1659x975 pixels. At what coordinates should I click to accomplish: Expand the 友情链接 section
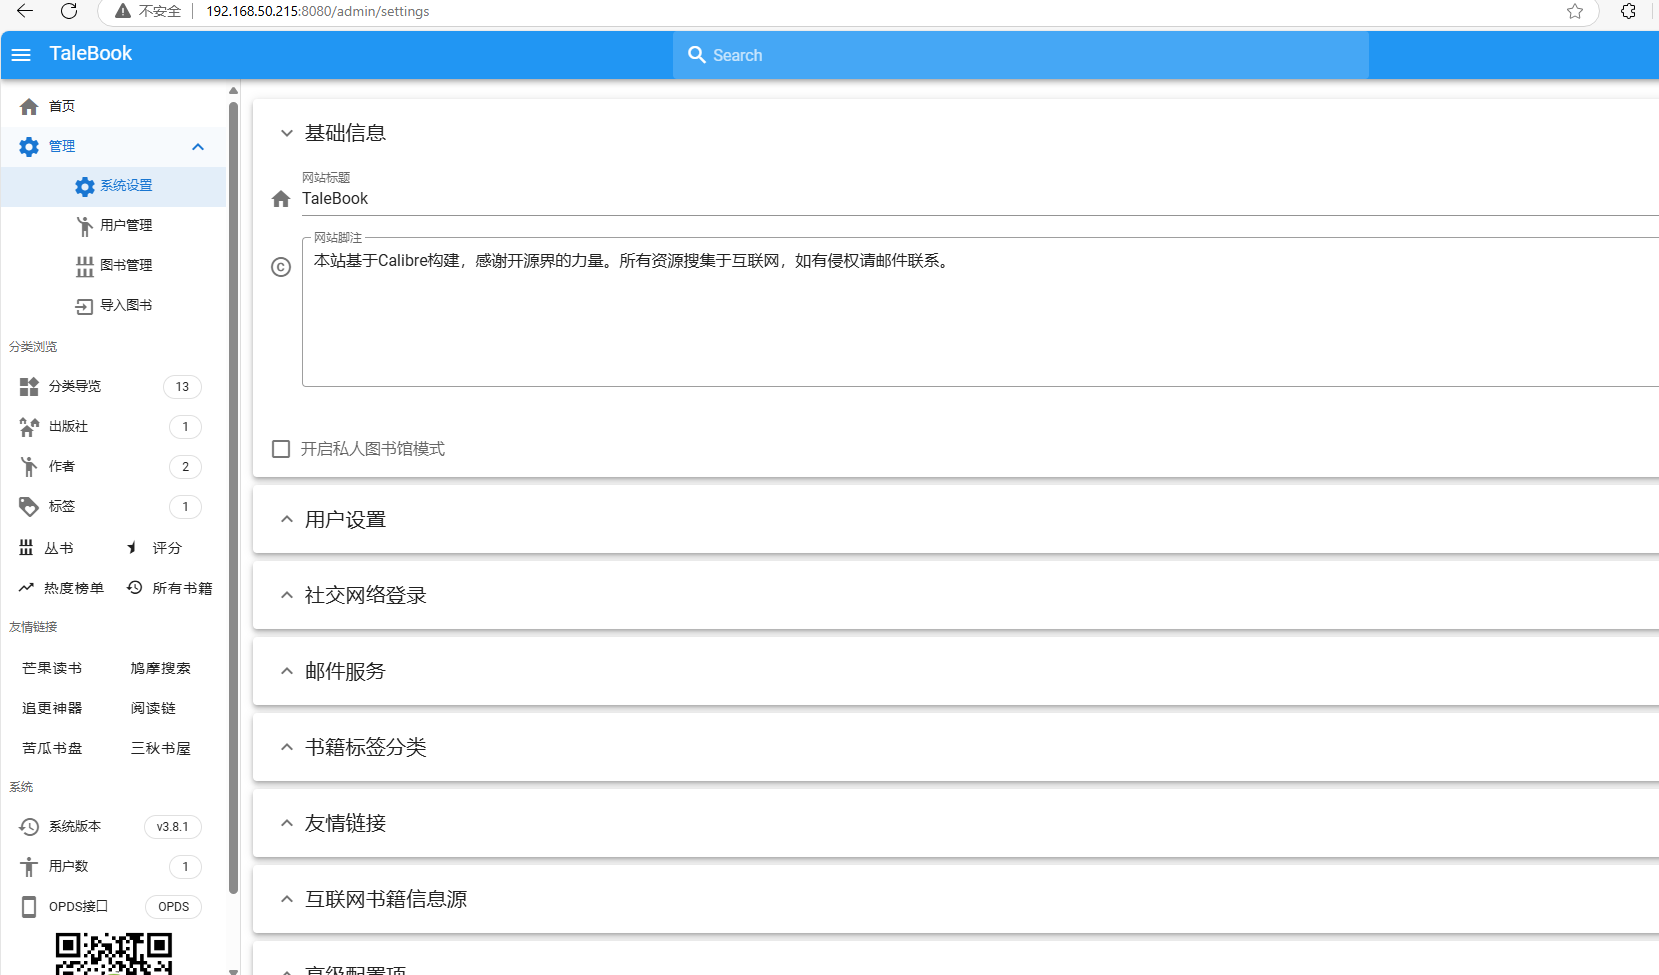[286, 823]
